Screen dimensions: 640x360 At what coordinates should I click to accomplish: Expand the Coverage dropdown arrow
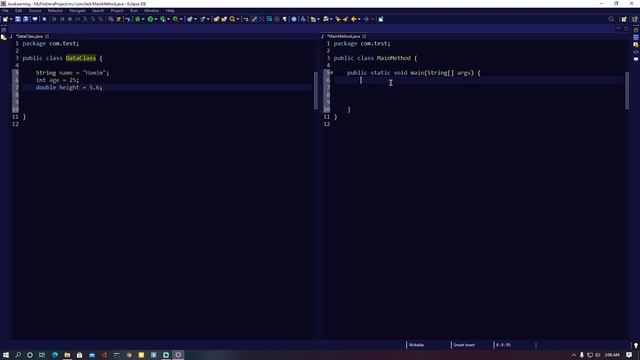tap(168, 19)
